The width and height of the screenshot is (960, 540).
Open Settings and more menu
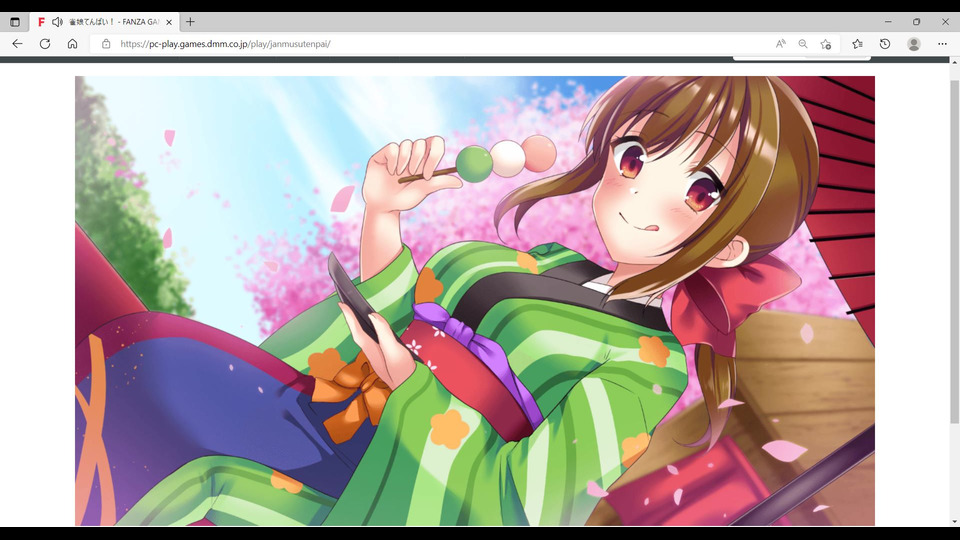[x=942, y=44]
